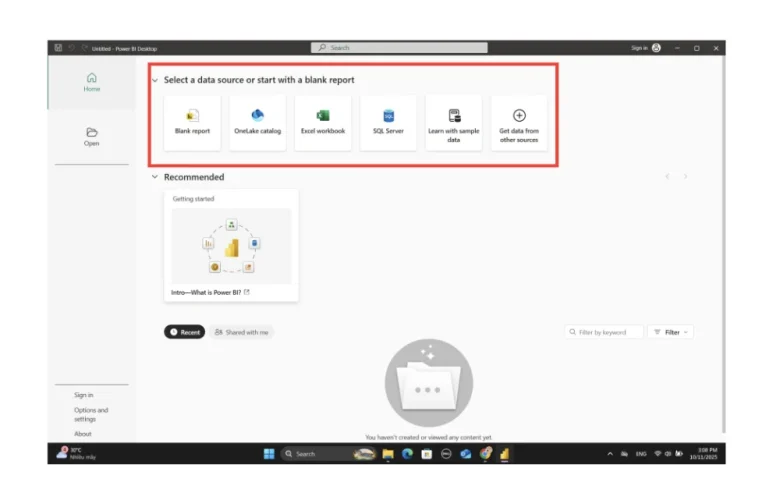Show hidden system tray icons
The image size is (762, 500).
point(610,454)
